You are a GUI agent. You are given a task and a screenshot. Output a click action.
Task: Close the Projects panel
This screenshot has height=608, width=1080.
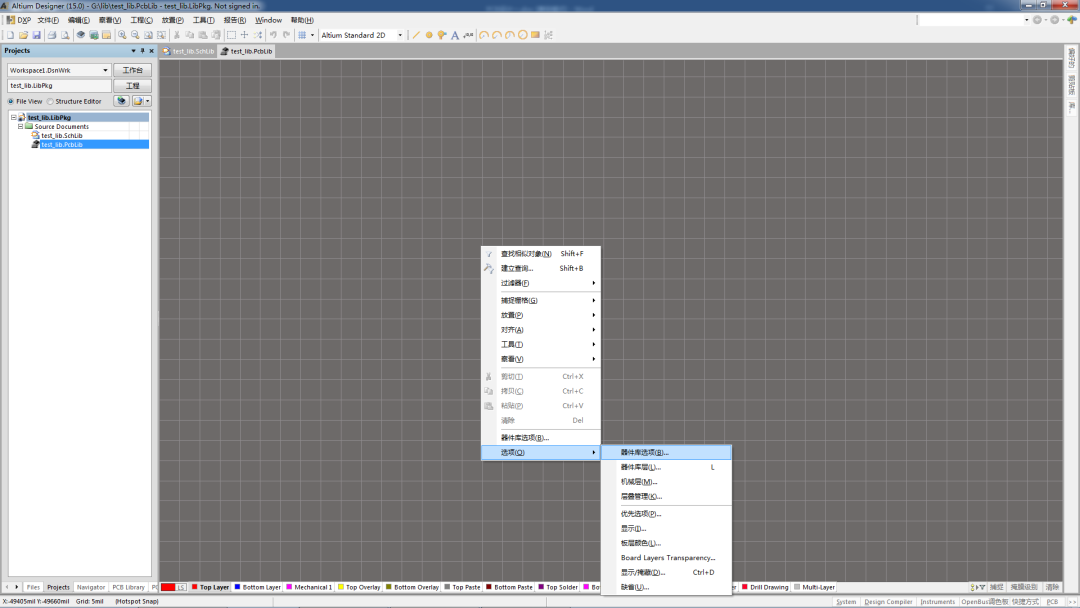point(152,51)
